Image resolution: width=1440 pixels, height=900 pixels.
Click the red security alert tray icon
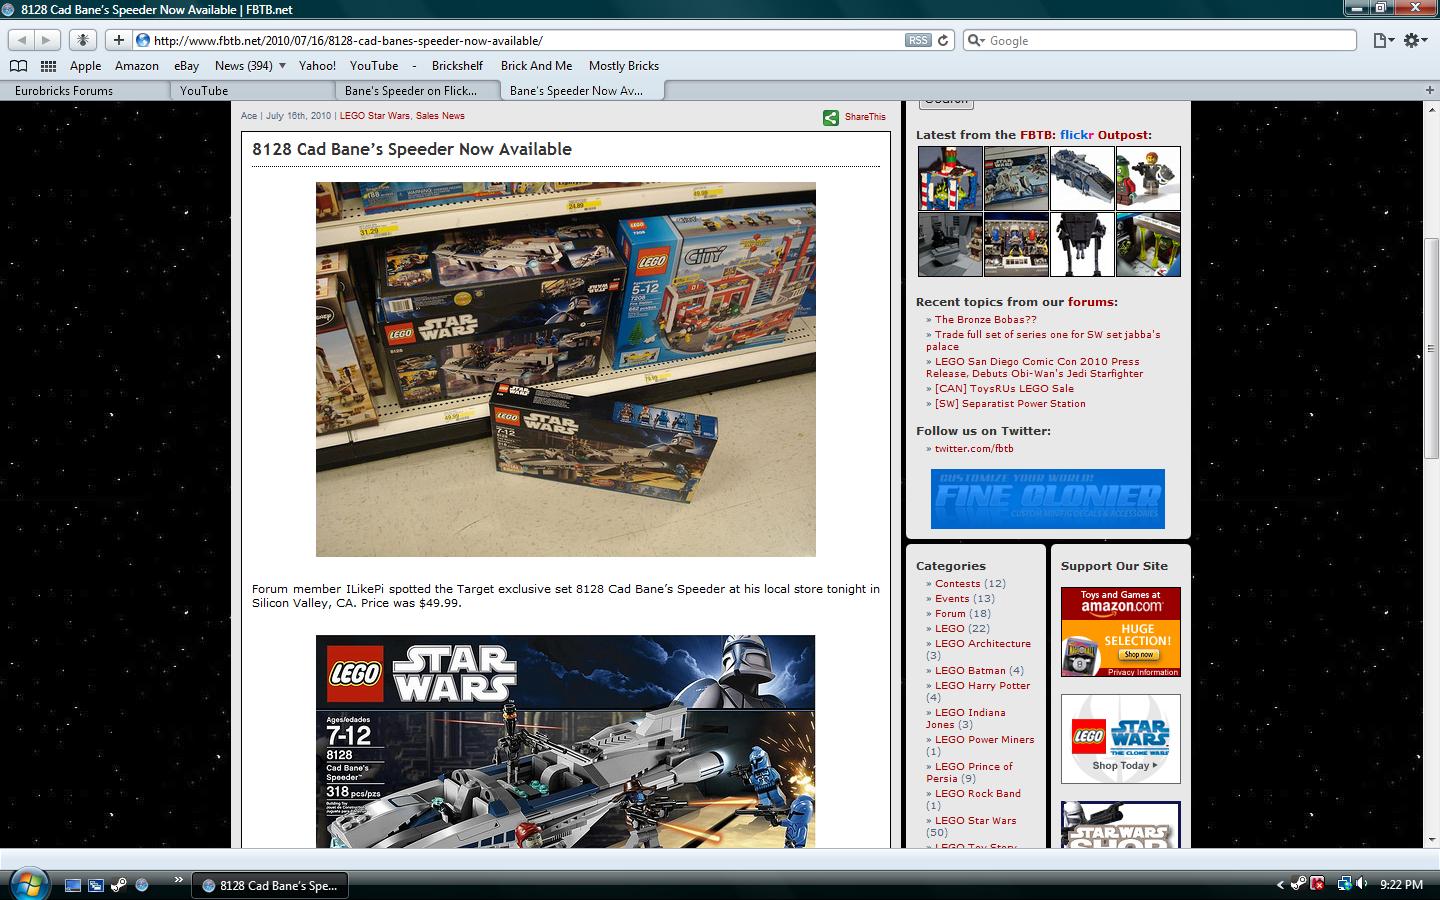point(1318,884)
